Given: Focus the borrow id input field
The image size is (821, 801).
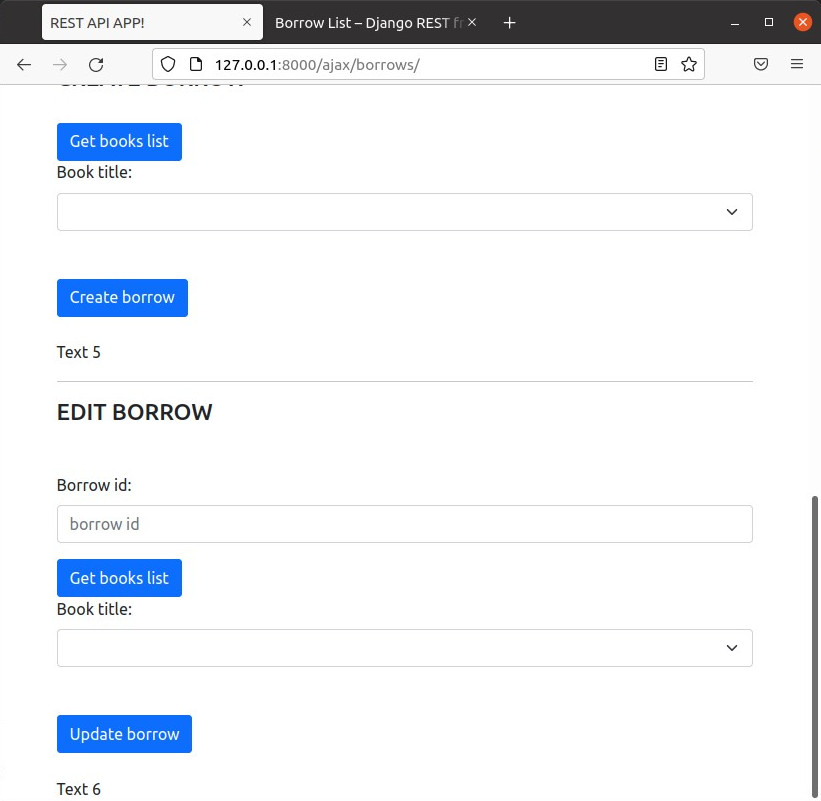Looking at the screenshot, I should pos(404,524).
